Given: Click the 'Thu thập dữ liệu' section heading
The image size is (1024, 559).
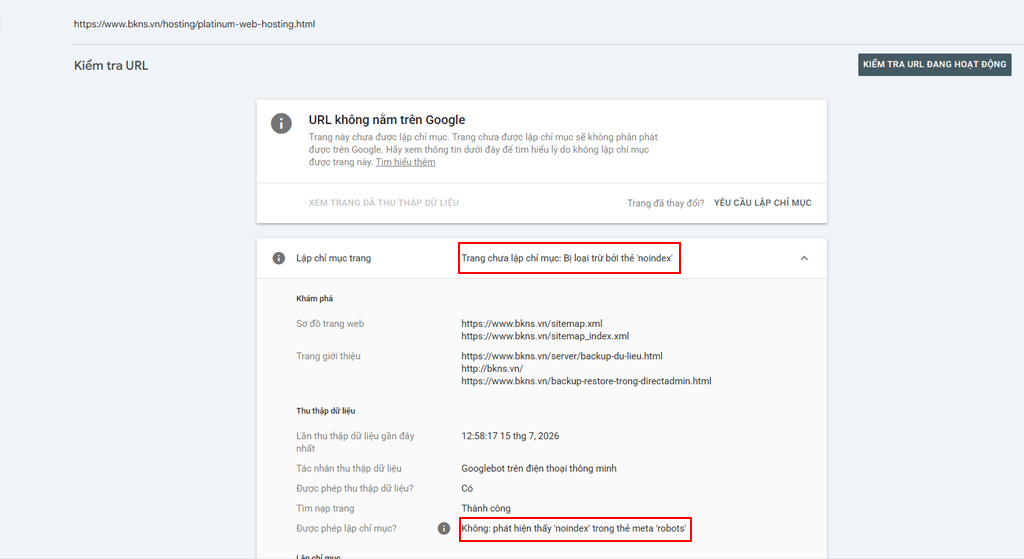Looking at the screenshot, I should point(325,411).
